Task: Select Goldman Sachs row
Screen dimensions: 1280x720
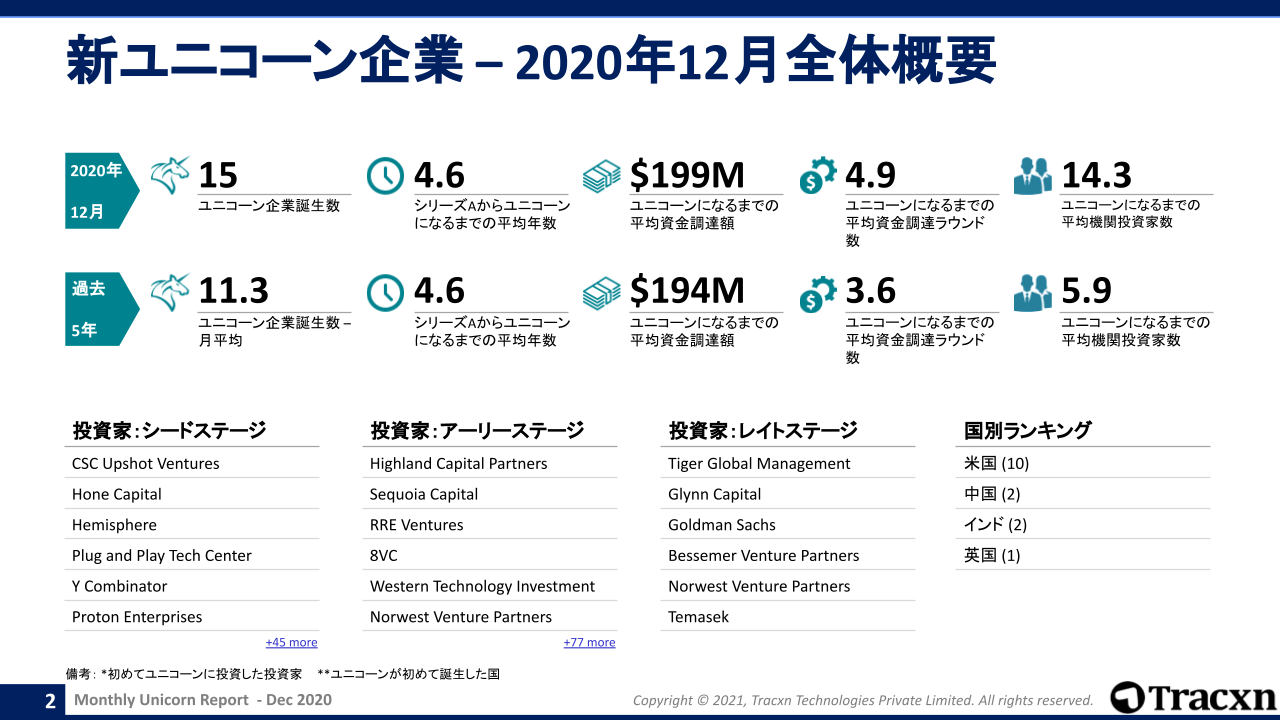Action: [788, 525]
